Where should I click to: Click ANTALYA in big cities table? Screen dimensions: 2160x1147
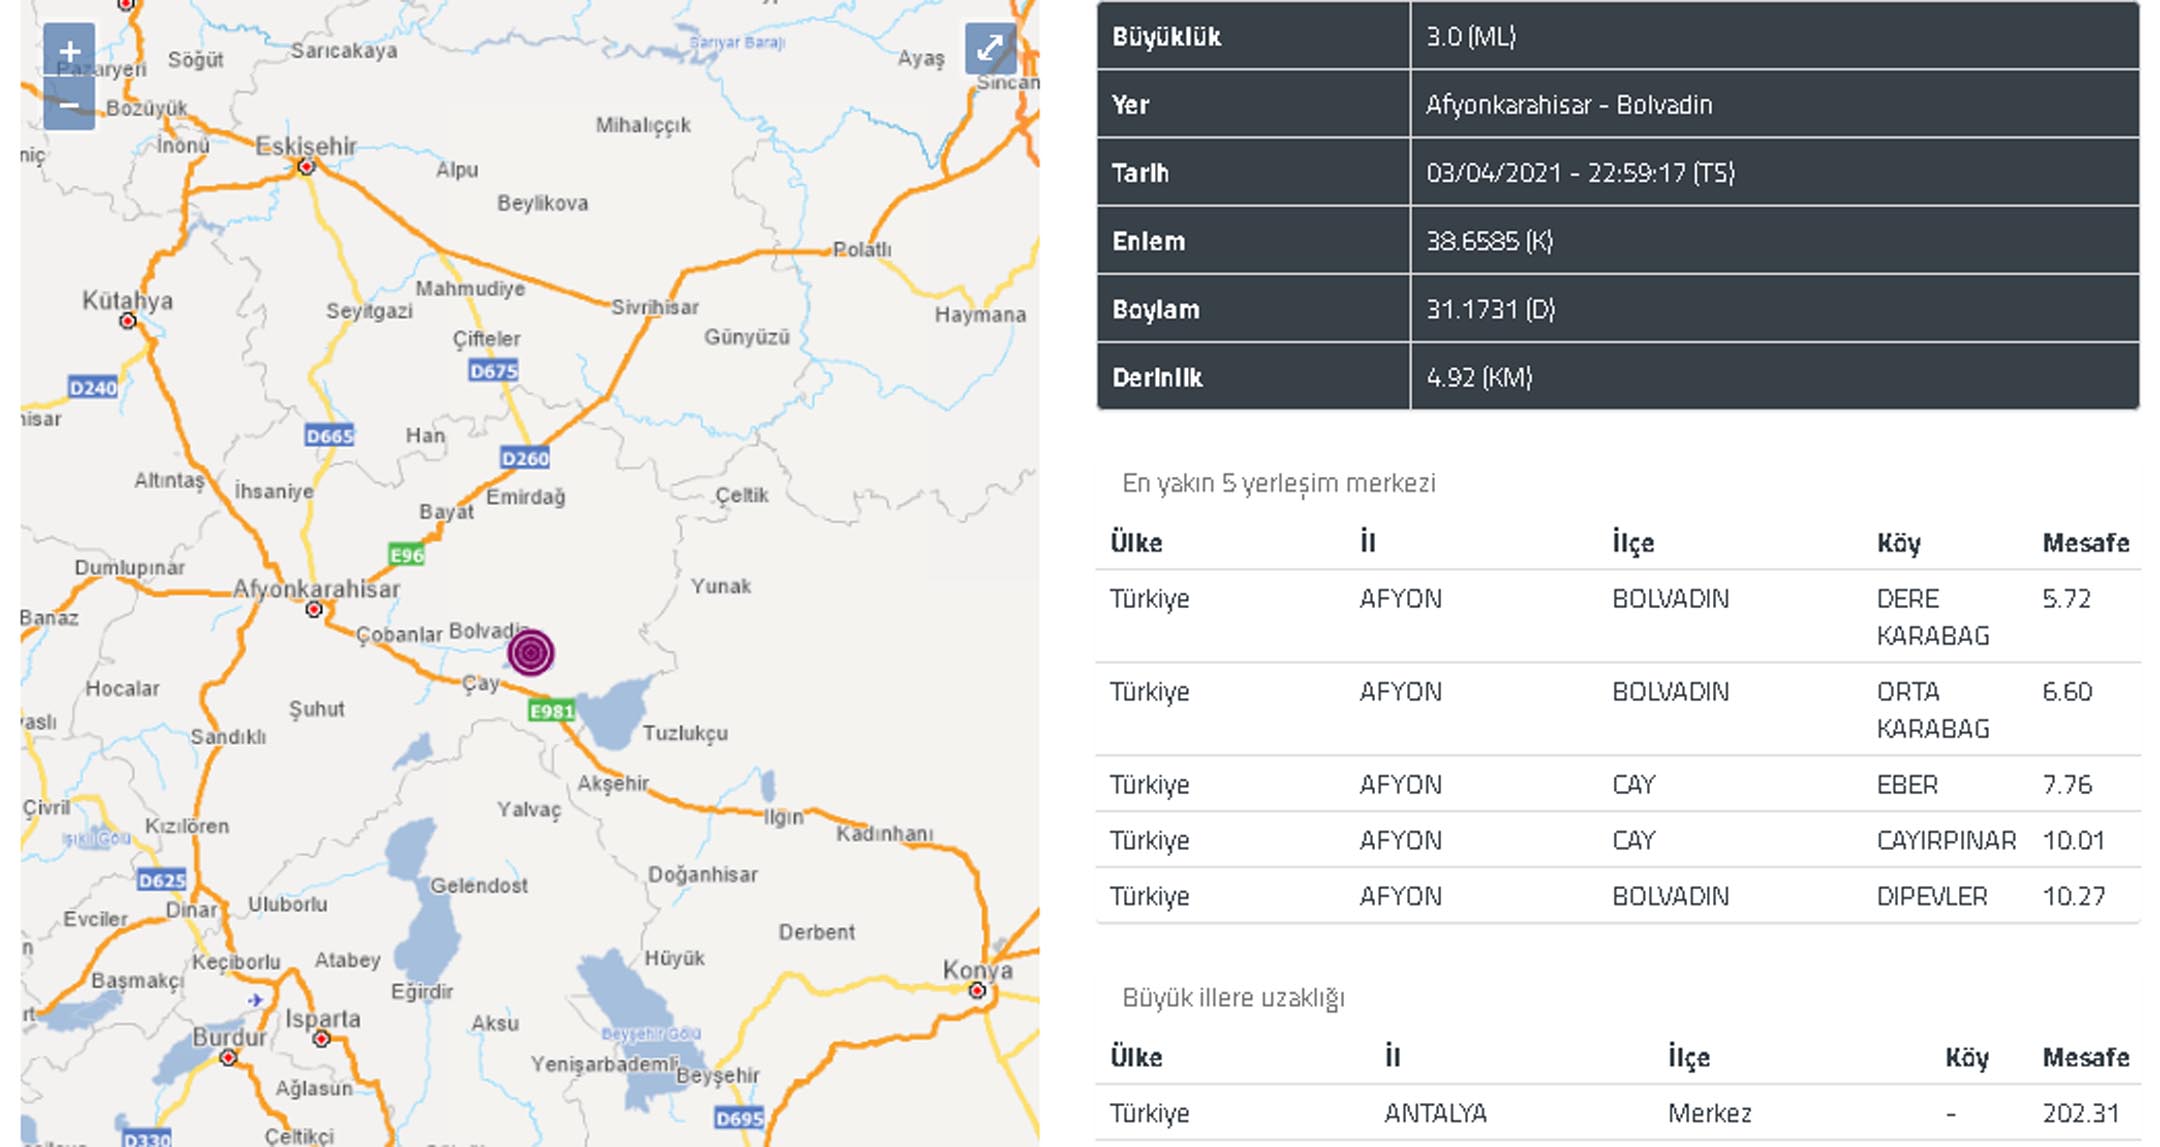[x=1435, y=1113]
